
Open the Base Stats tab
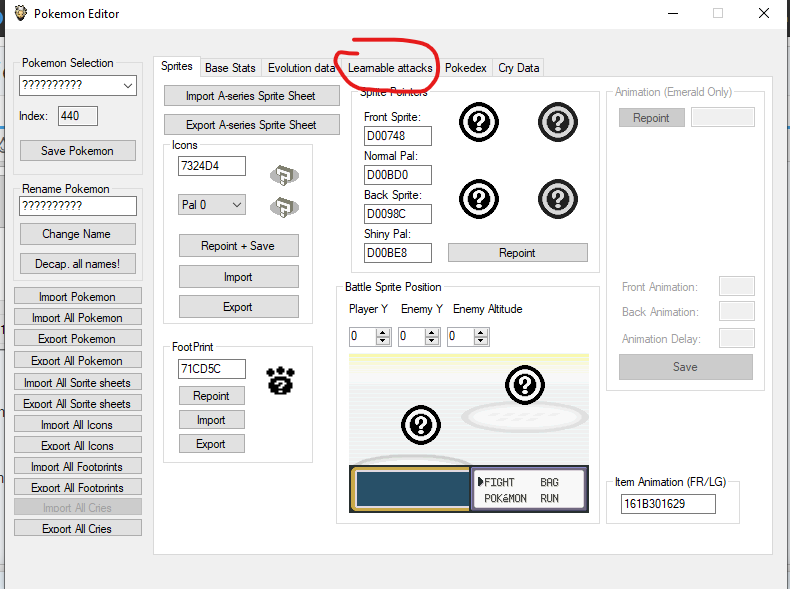[230, 68]
